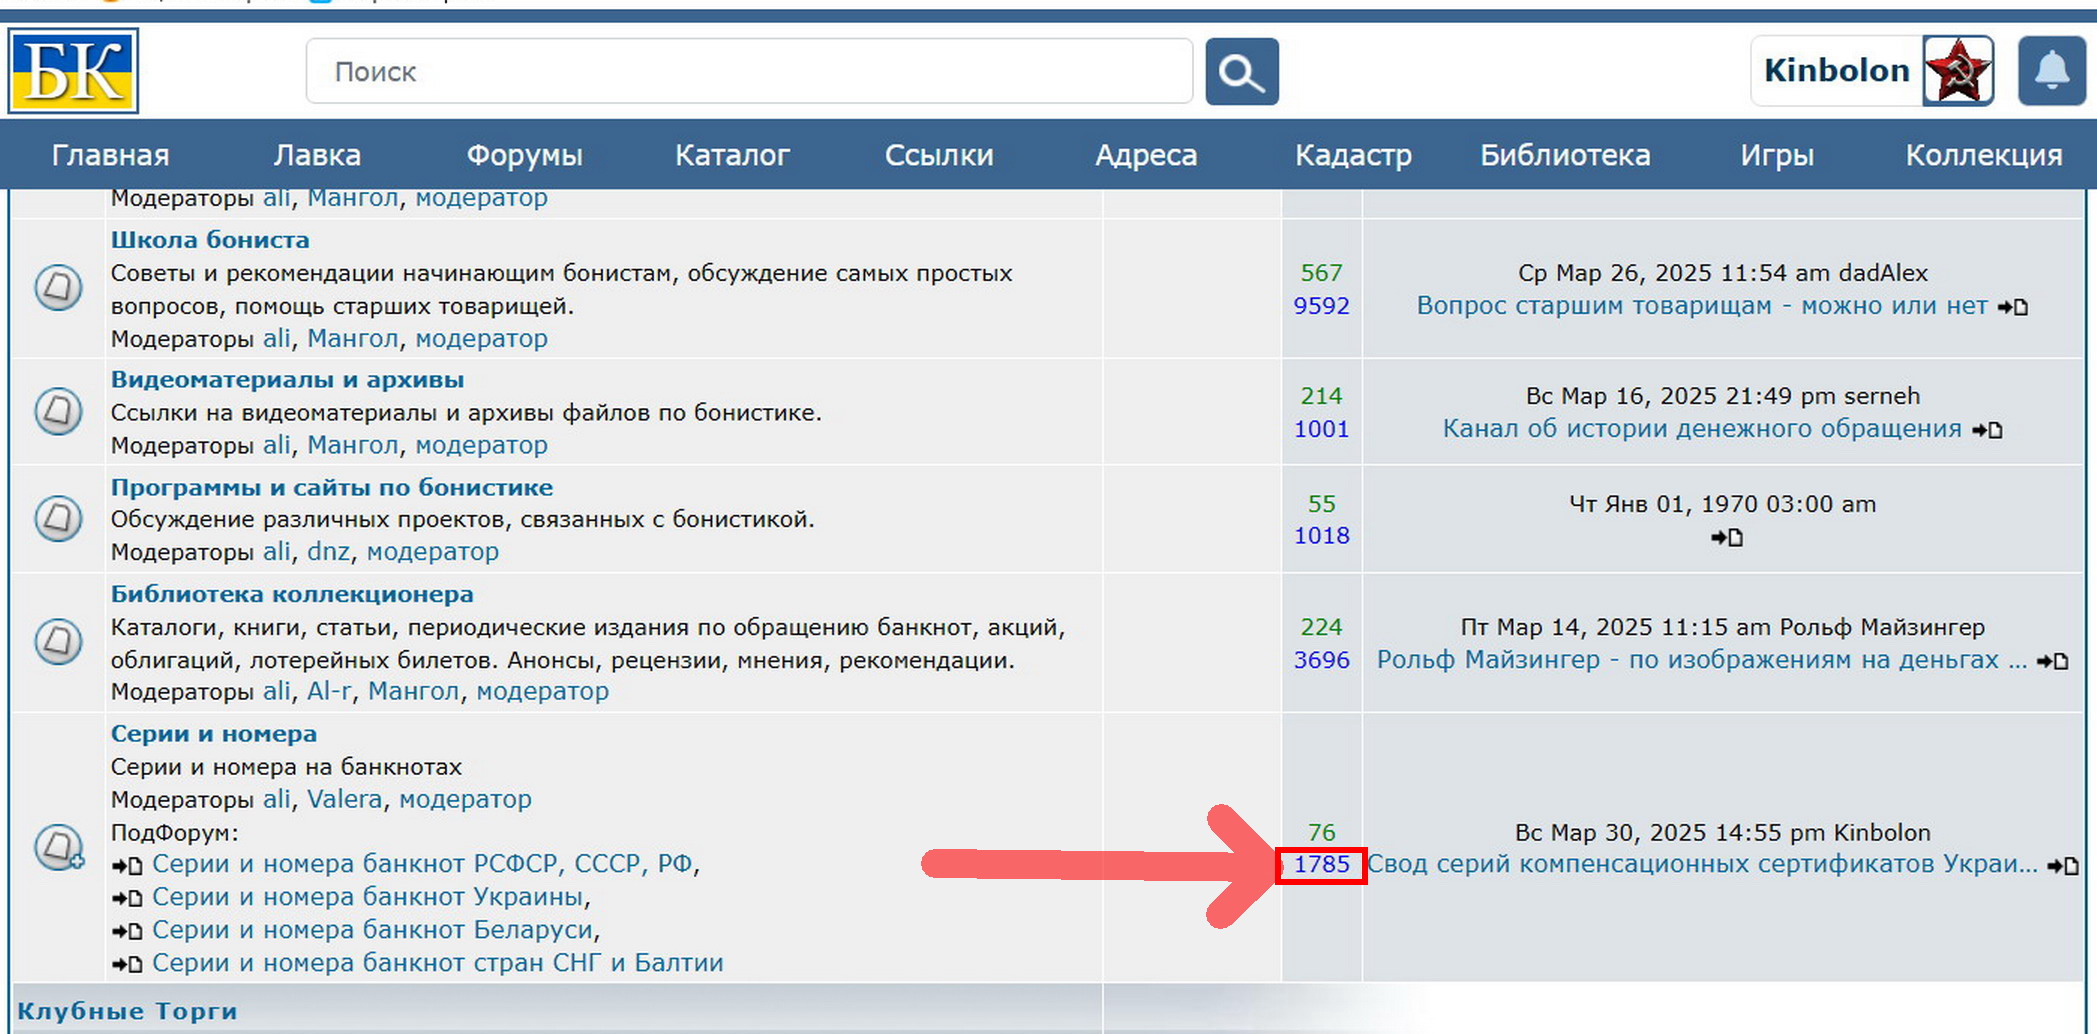Click the Kinbolon red star avatar
This screenshot has height=1034, width=2097.
(x=1957, y=71)
